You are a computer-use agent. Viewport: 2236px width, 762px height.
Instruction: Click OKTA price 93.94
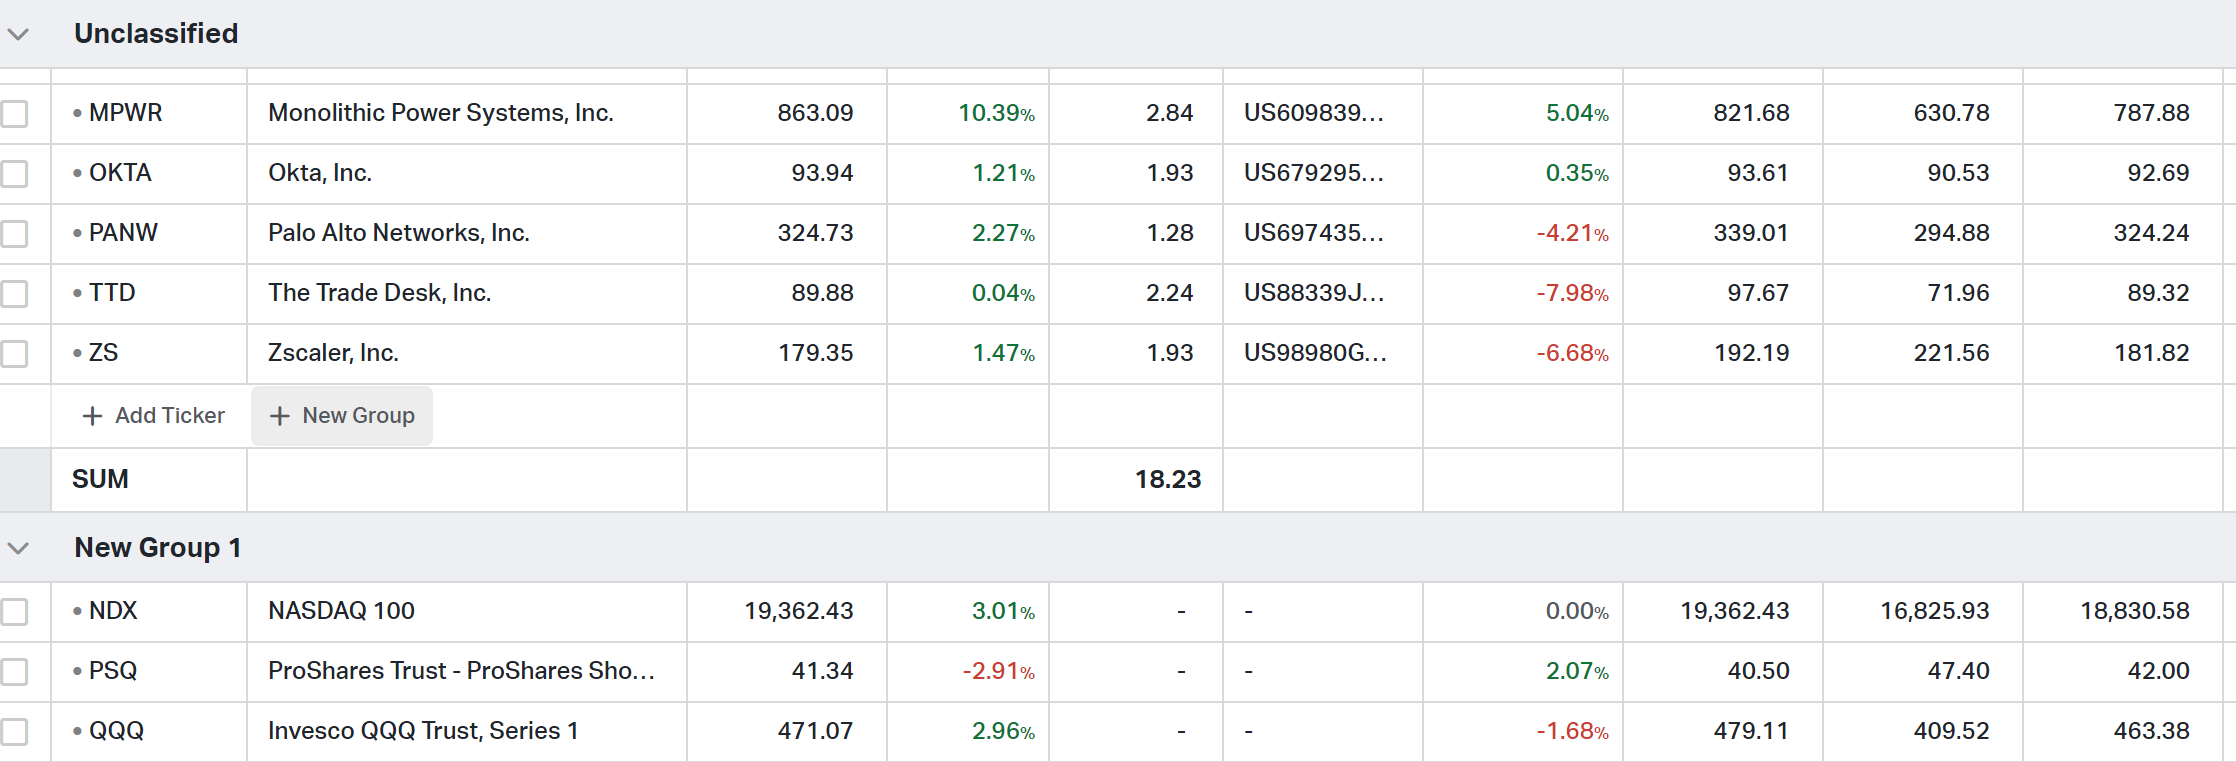coord(822,173)
